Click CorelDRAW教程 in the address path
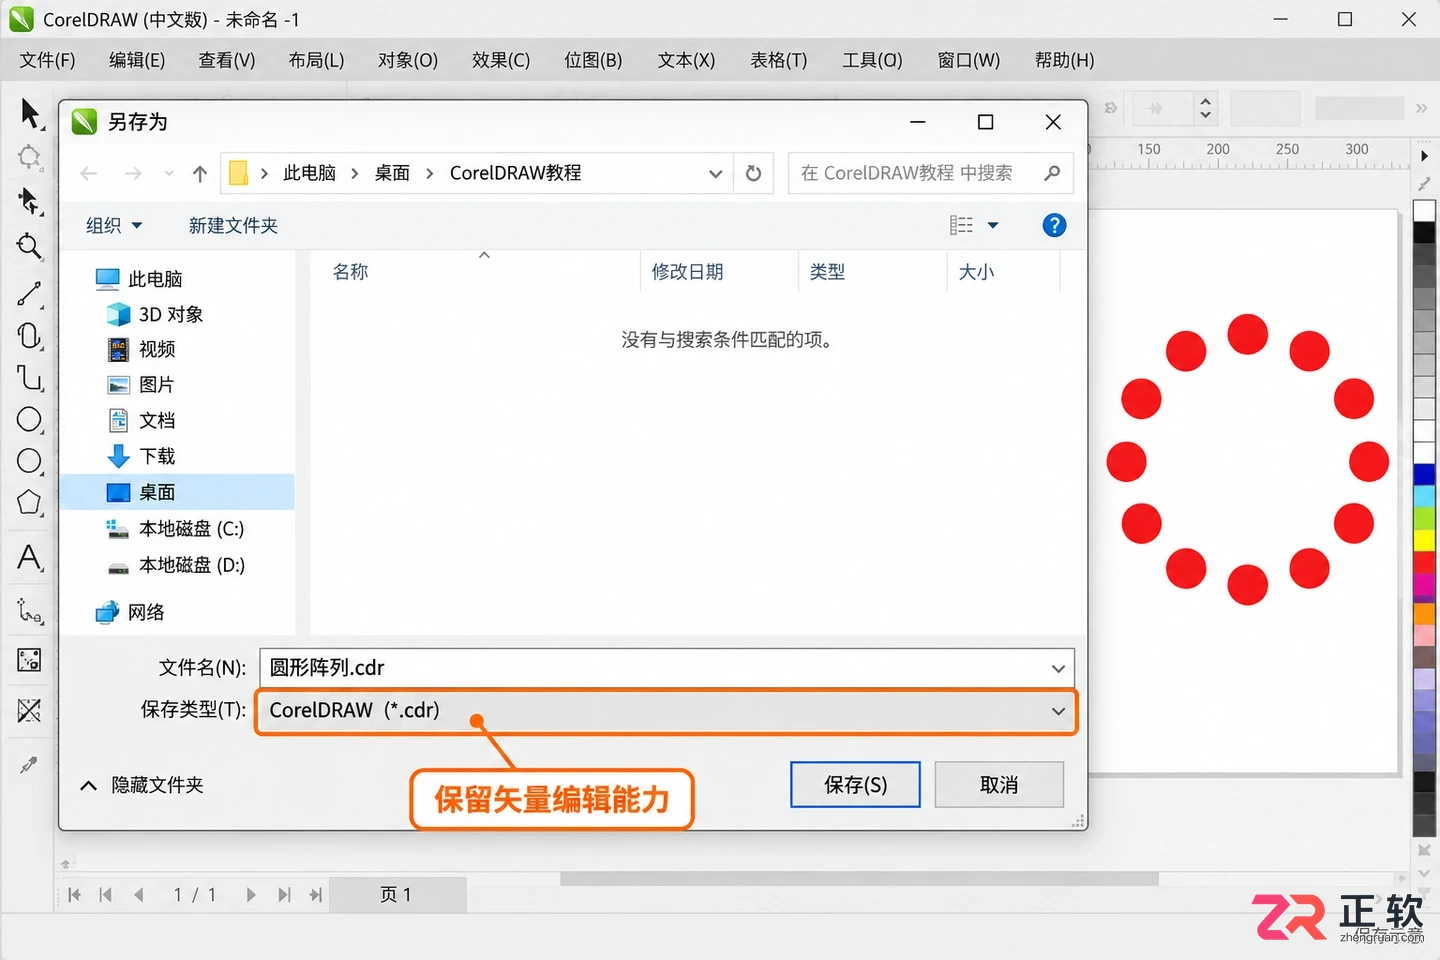Screen dimensions: 1440x960 pos(515,173)
